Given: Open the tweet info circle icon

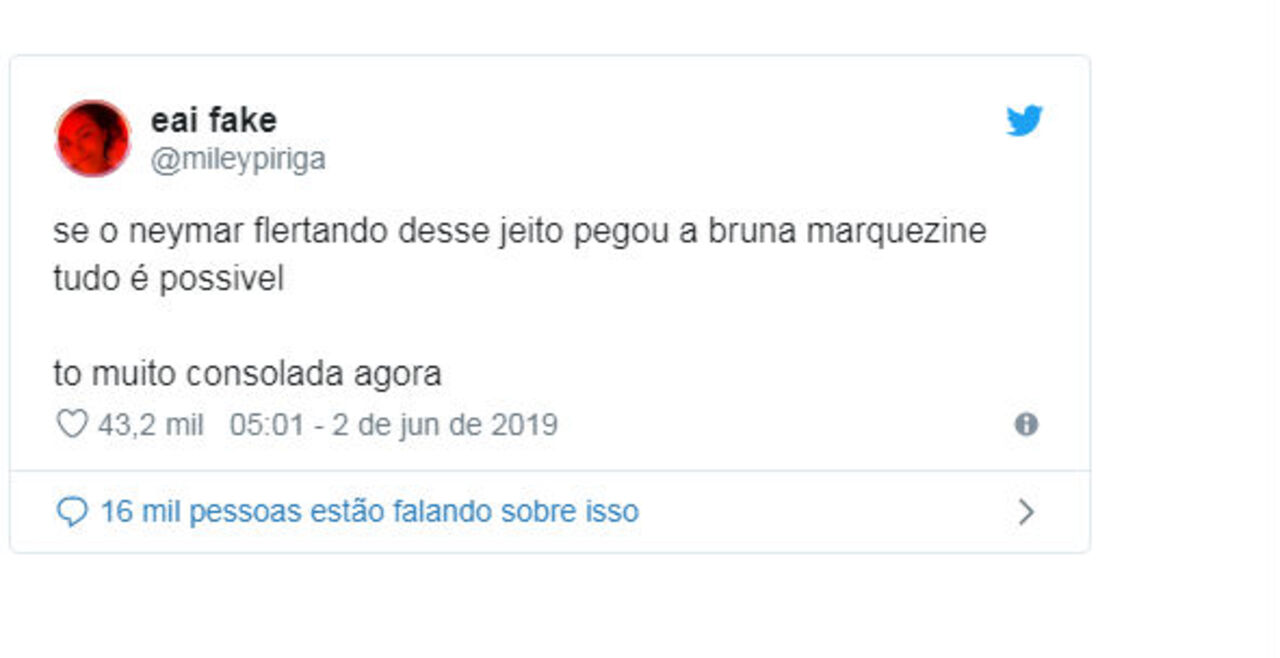Looking at the screenshot, I should pos(1026,425).
